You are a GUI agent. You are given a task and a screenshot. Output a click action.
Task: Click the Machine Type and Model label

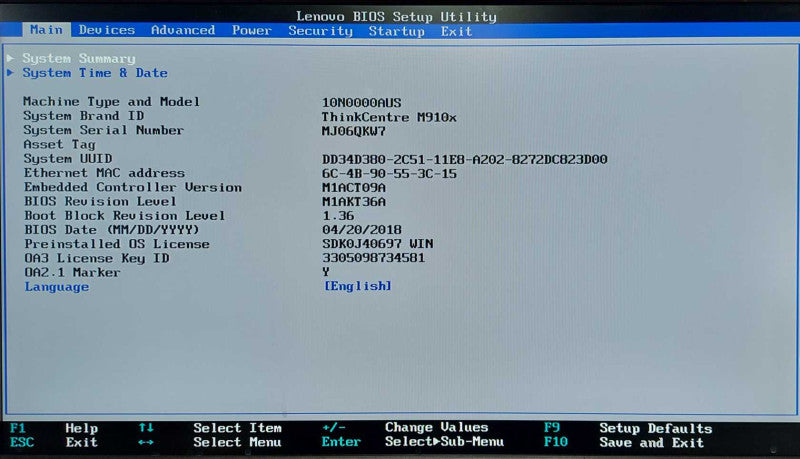tap(111, 101)
